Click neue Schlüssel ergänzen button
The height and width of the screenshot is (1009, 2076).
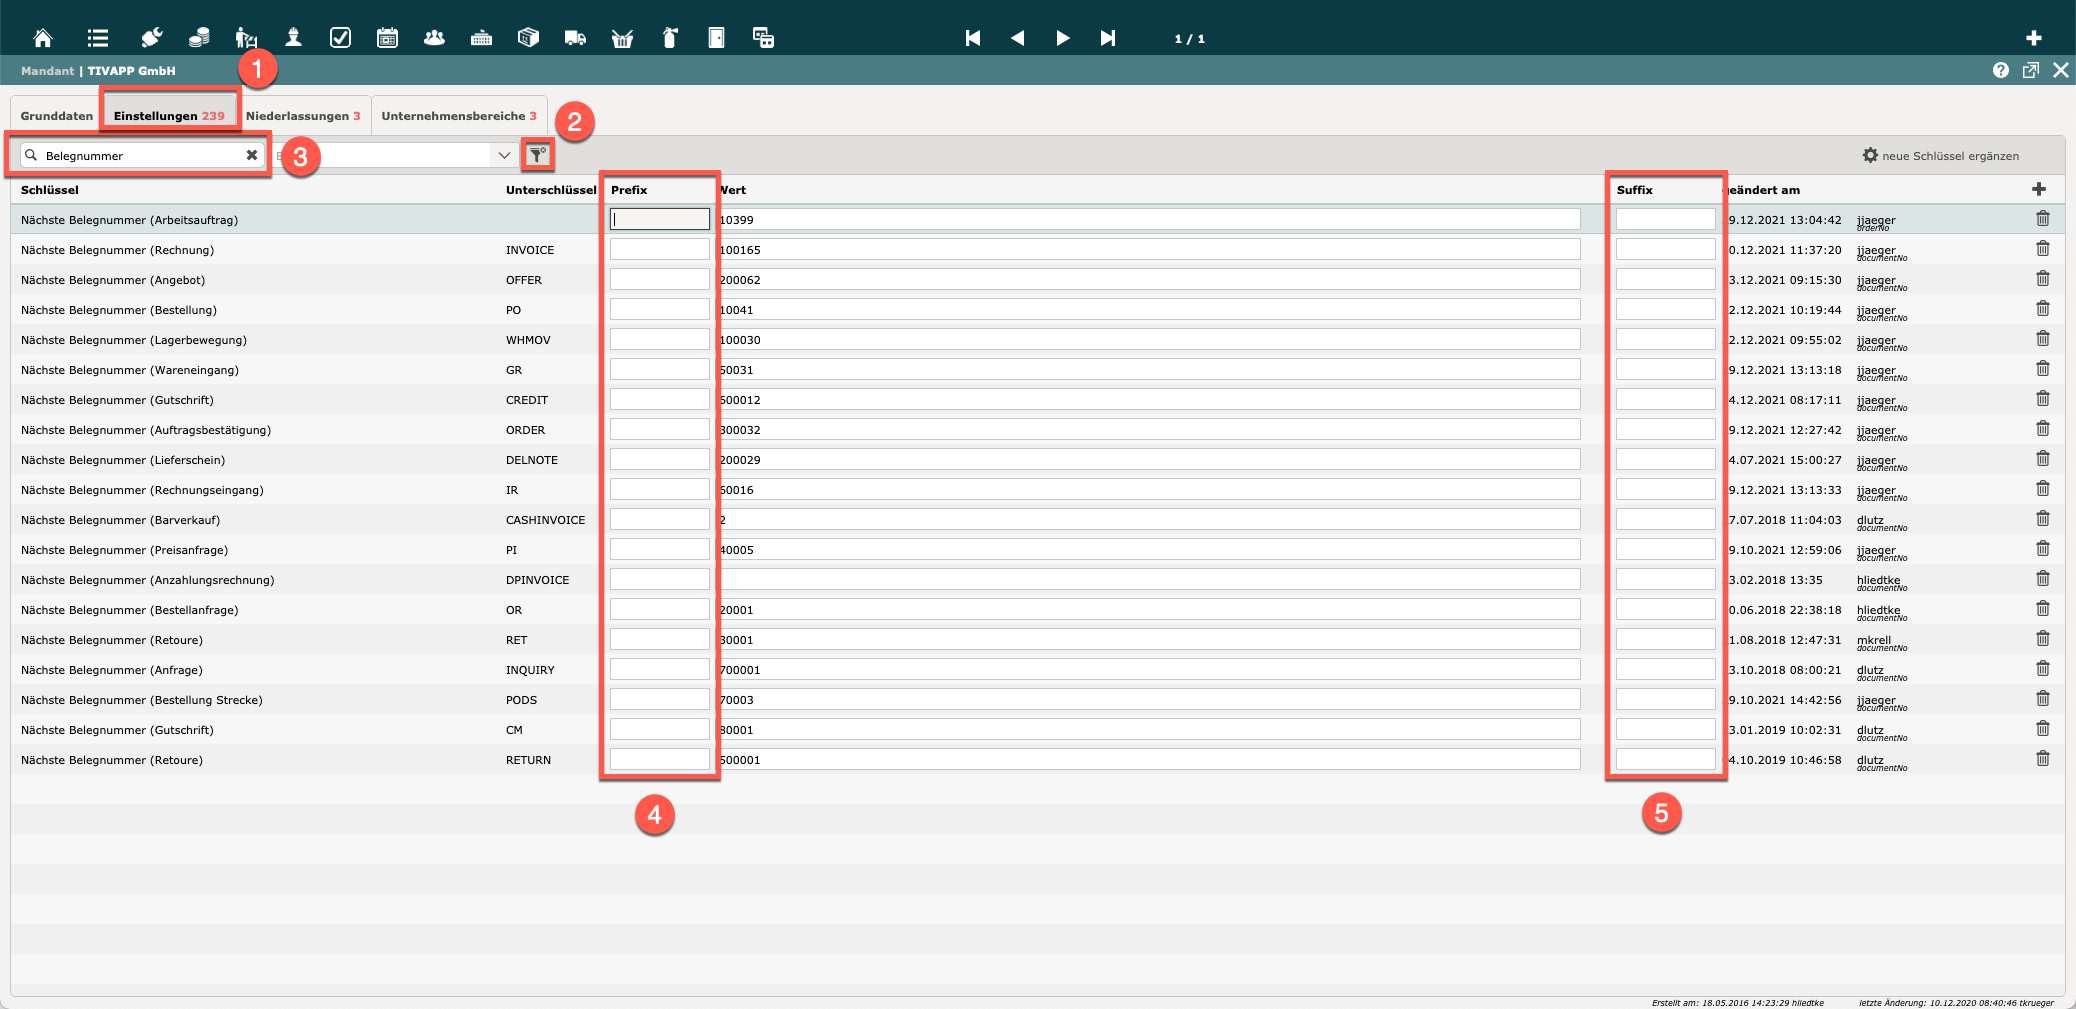1940,156
